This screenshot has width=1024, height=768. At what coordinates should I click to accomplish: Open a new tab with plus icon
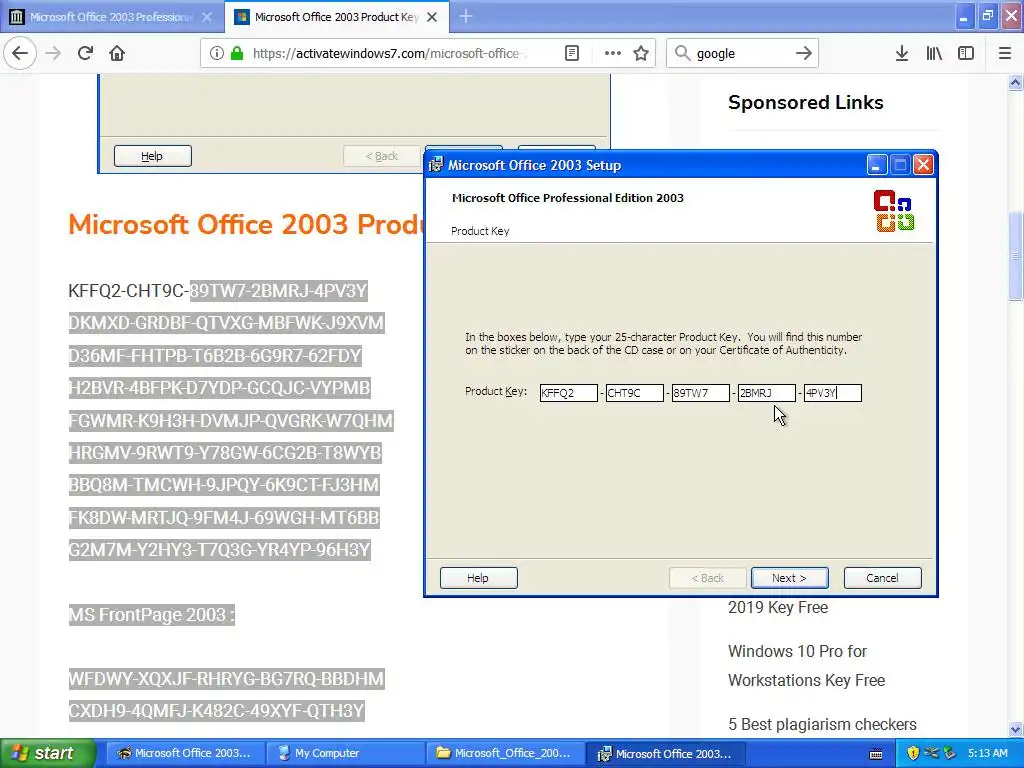pyautogui.click(x=466, y=17)
